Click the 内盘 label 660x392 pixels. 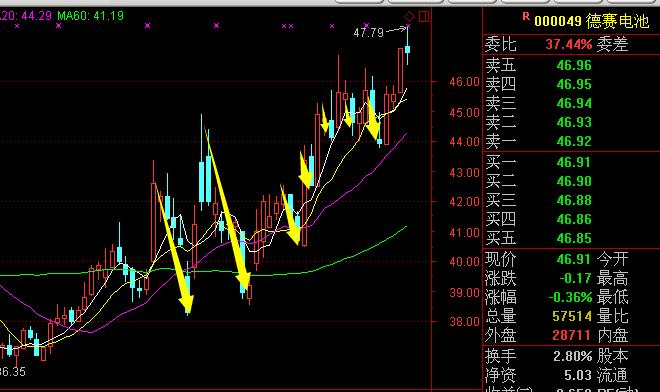click(612, 335)
